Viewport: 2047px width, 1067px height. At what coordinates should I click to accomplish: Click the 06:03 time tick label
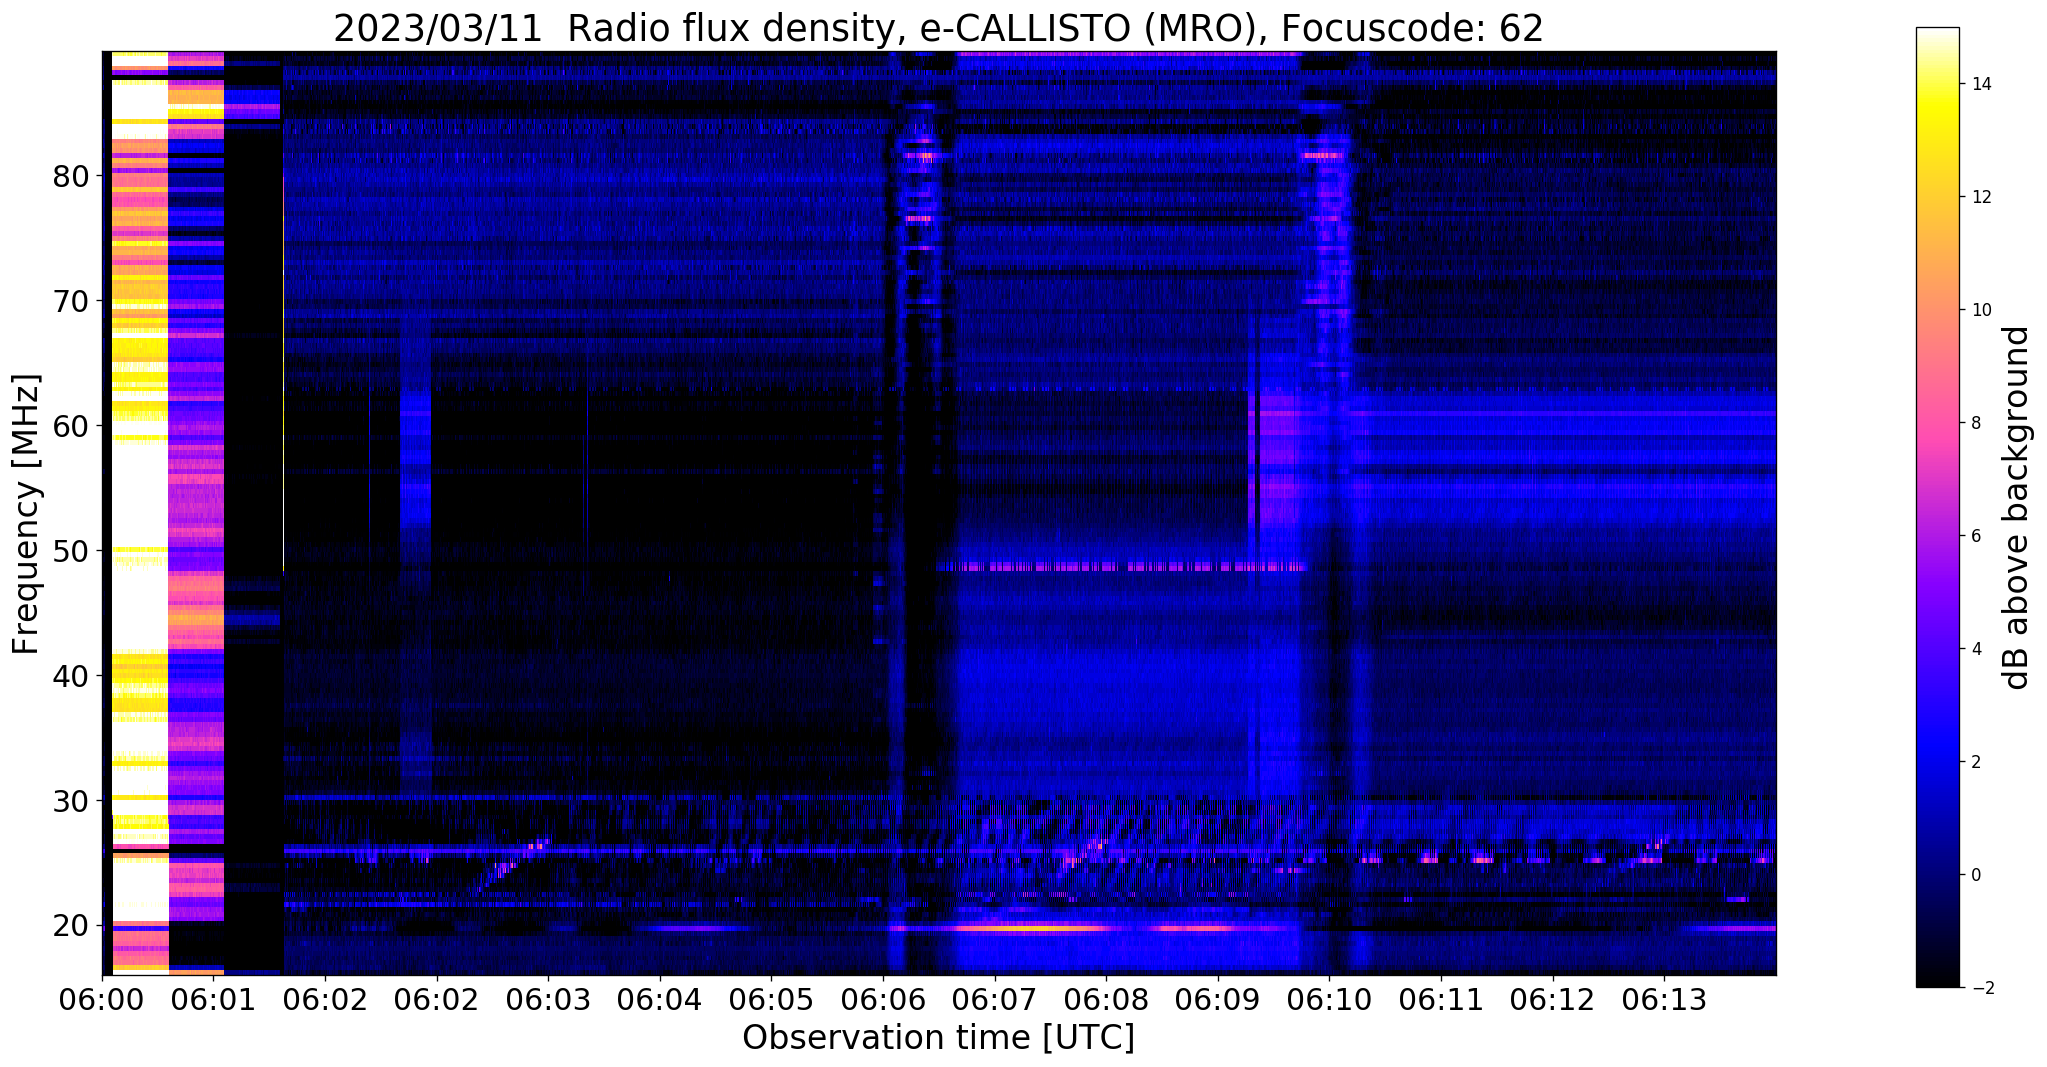pos(548,997)
